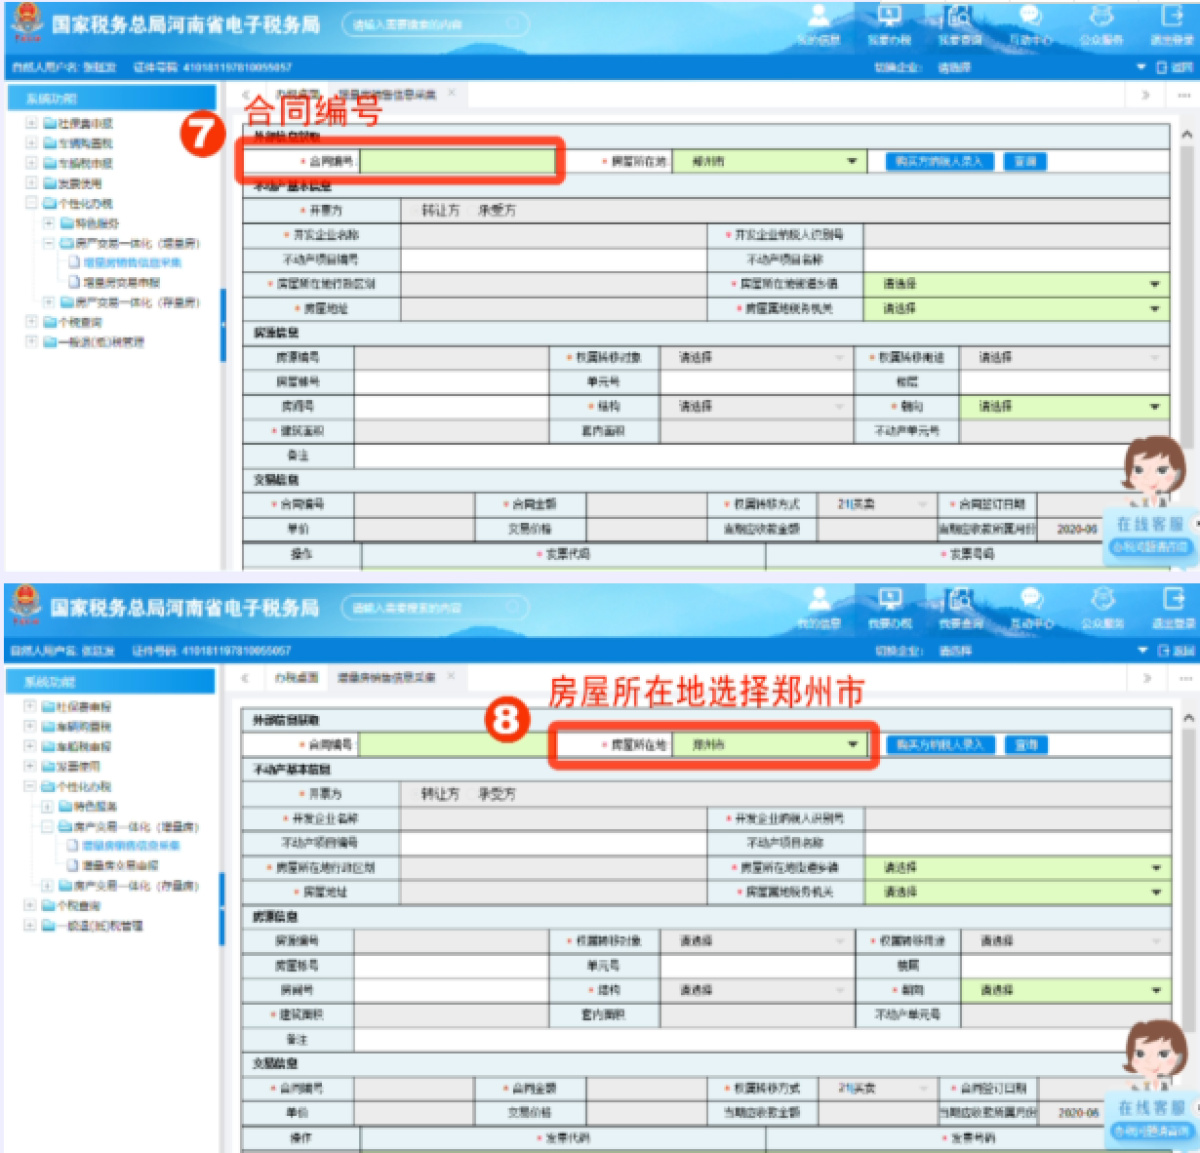Select 增量房销售信息采集 tree item, top screenshot

coord(132,263)
